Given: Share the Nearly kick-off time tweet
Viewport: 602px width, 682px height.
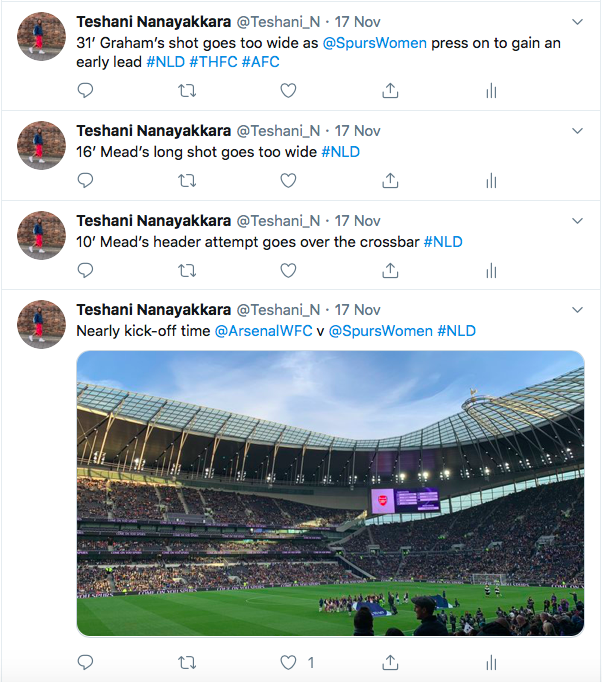Looking at the screenshot, I should (390, 662).
